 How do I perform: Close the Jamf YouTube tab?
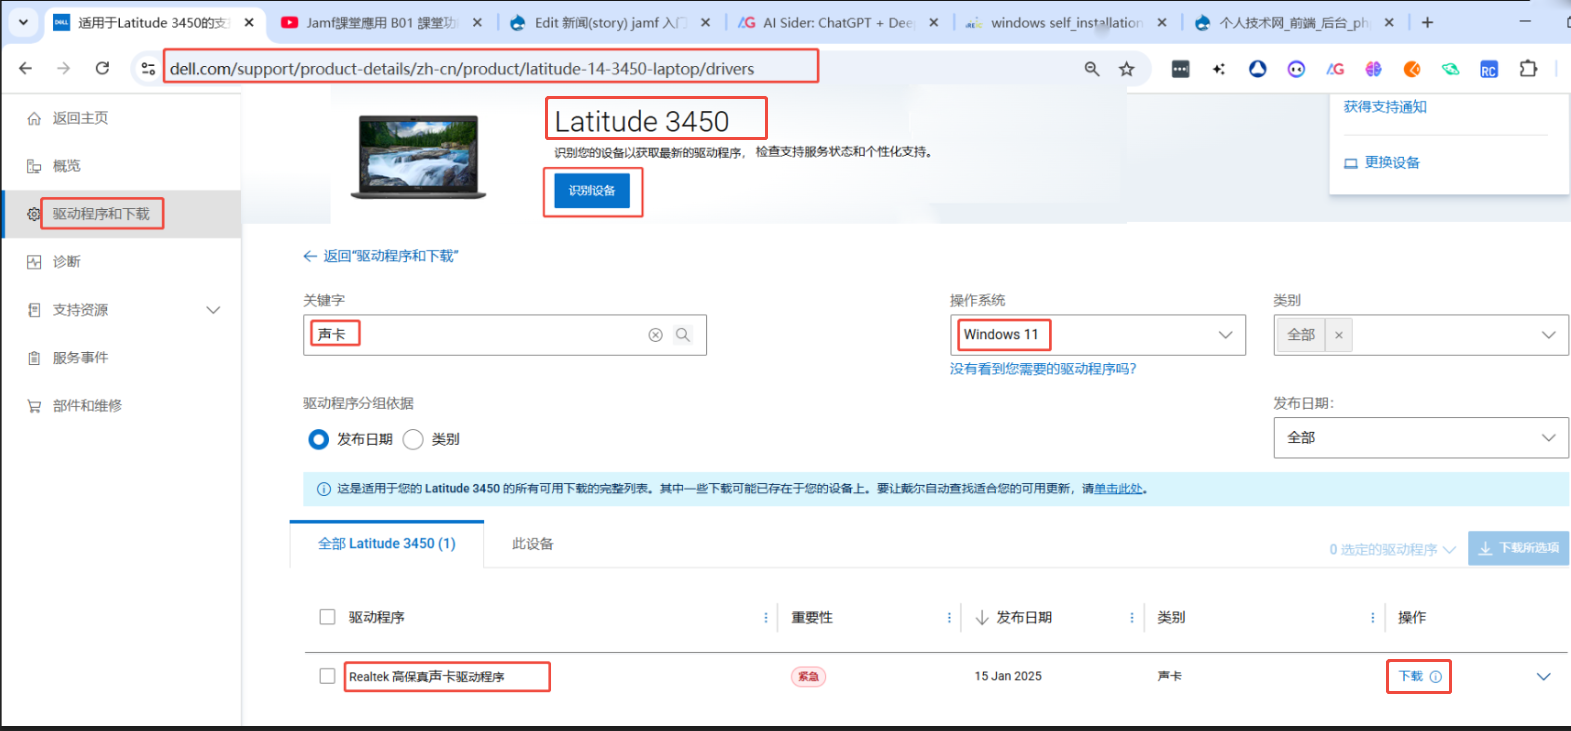[477, 22]
